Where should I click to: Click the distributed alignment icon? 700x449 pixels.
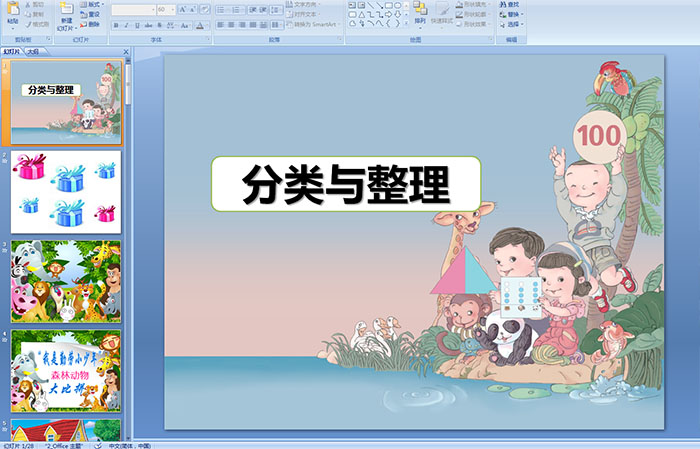[x=263, y=25]
